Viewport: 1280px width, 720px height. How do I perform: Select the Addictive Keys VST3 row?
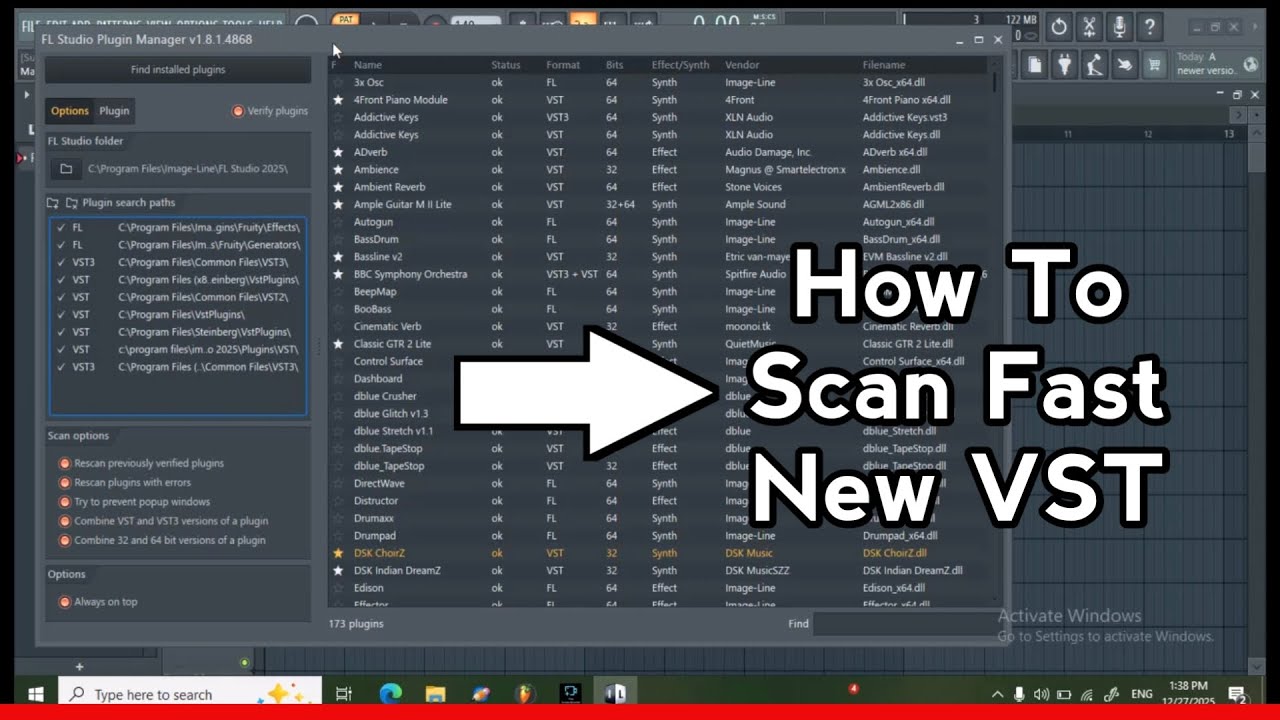pyautogui.click(x=660, y=117)
